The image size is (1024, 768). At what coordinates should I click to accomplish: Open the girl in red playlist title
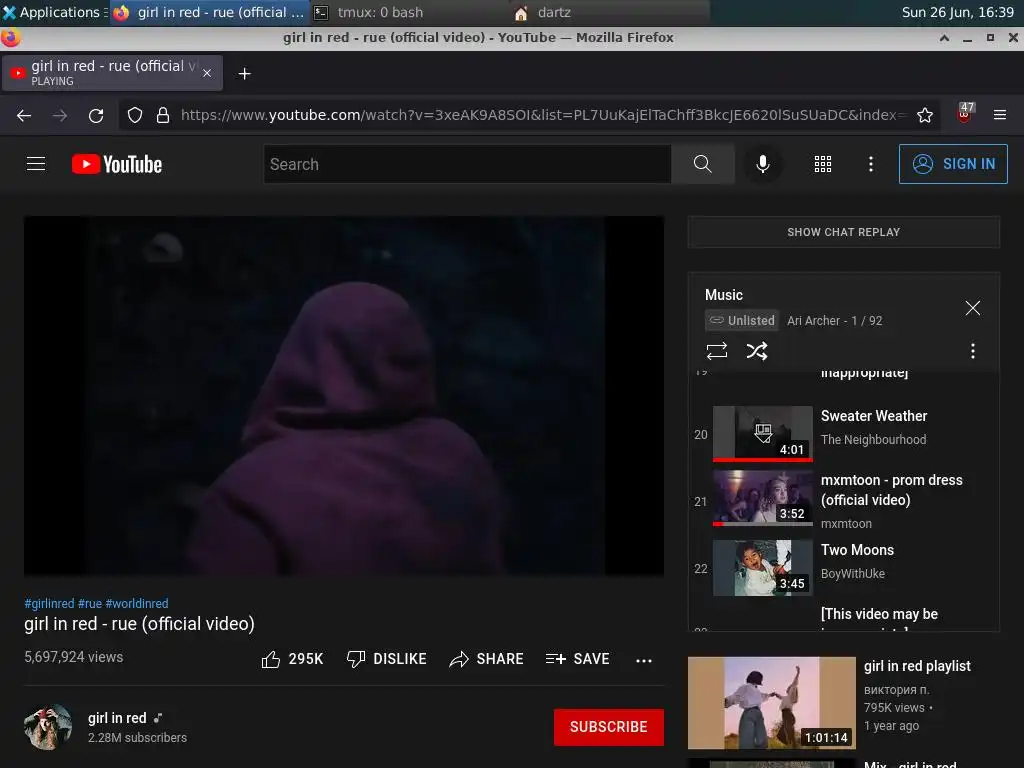tap(917, 666)
